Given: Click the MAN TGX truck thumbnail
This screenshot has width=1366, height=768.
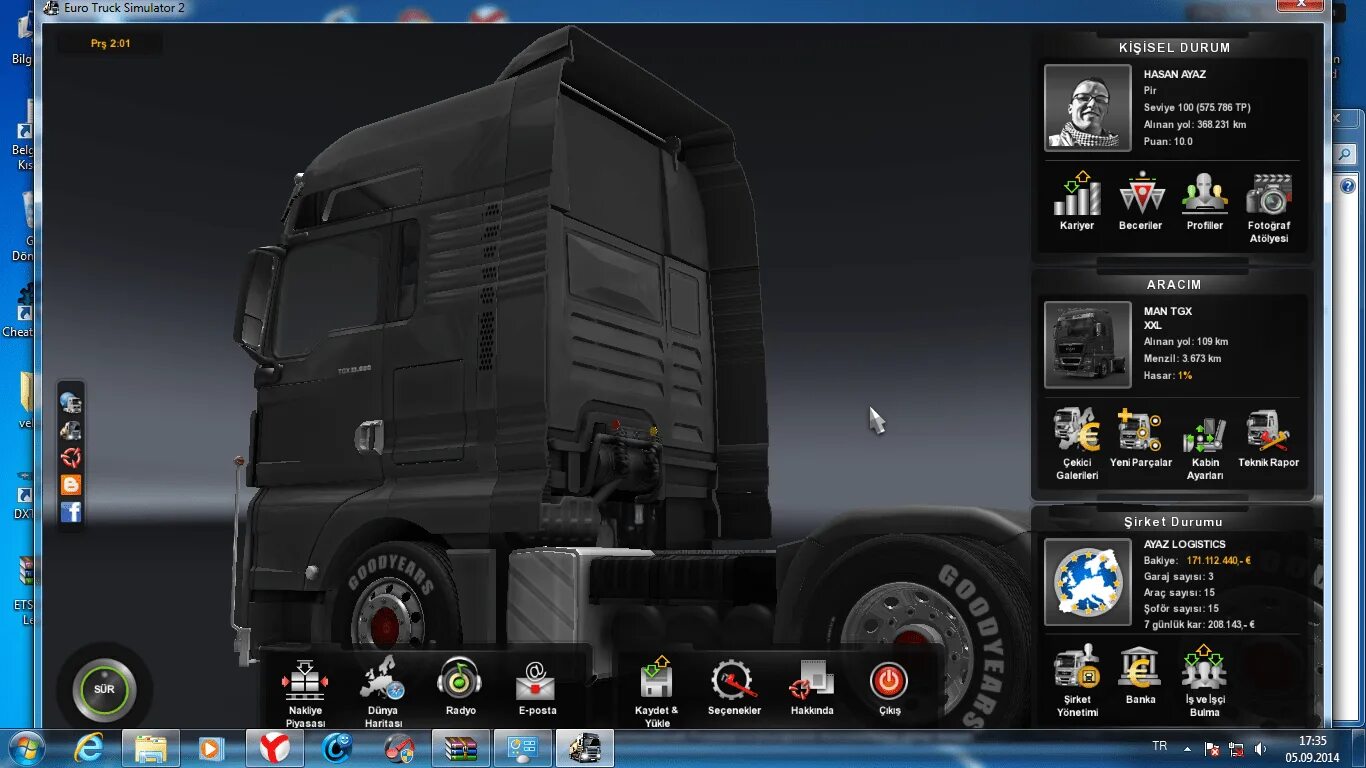Looking at the screenshot, I should click(1088, 345).
